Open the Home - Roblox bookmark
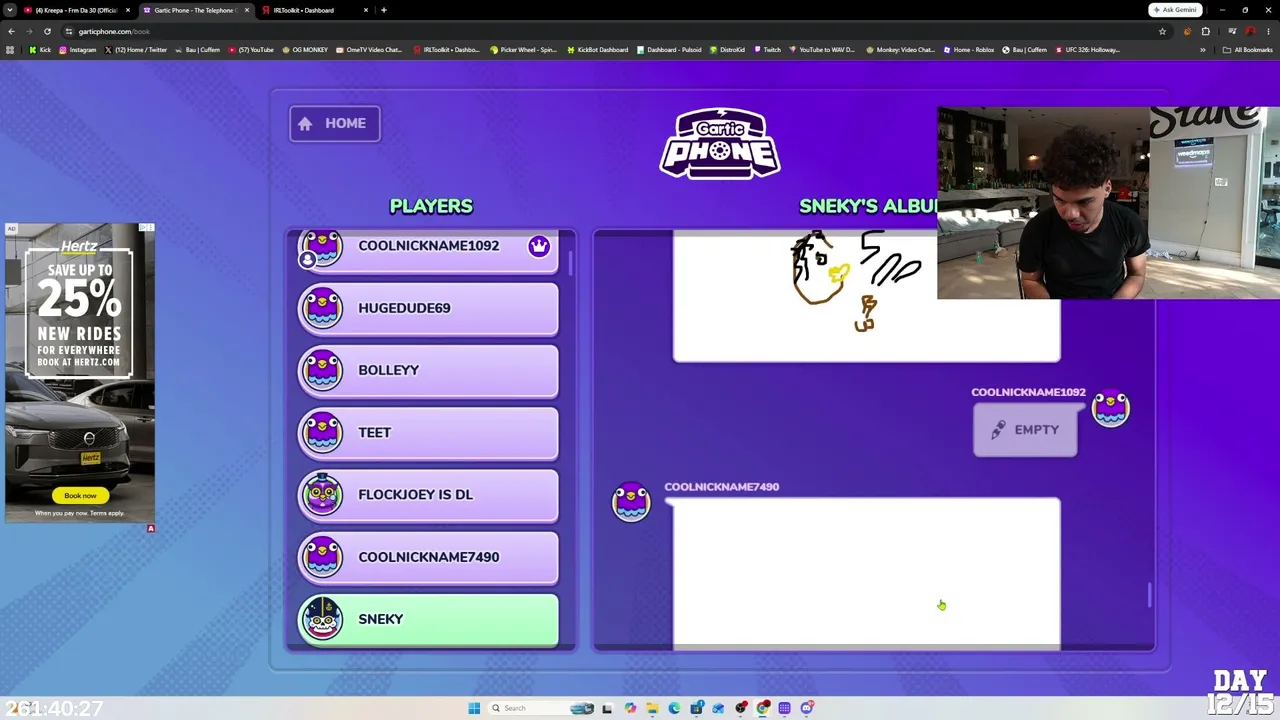This screenshot has height=720, width=1280. click(x=969, y=50)
